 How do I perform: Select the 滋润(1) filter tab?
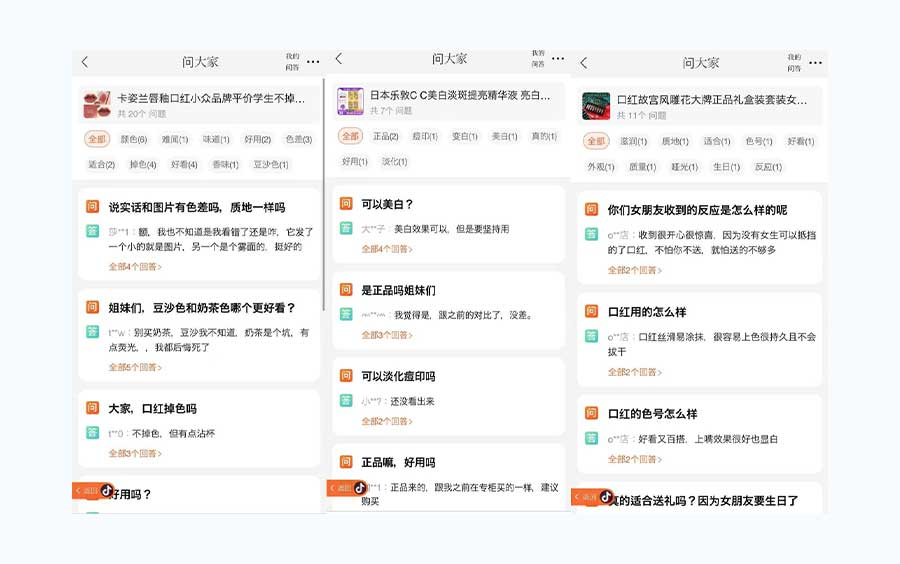click(x=633, y=142)
